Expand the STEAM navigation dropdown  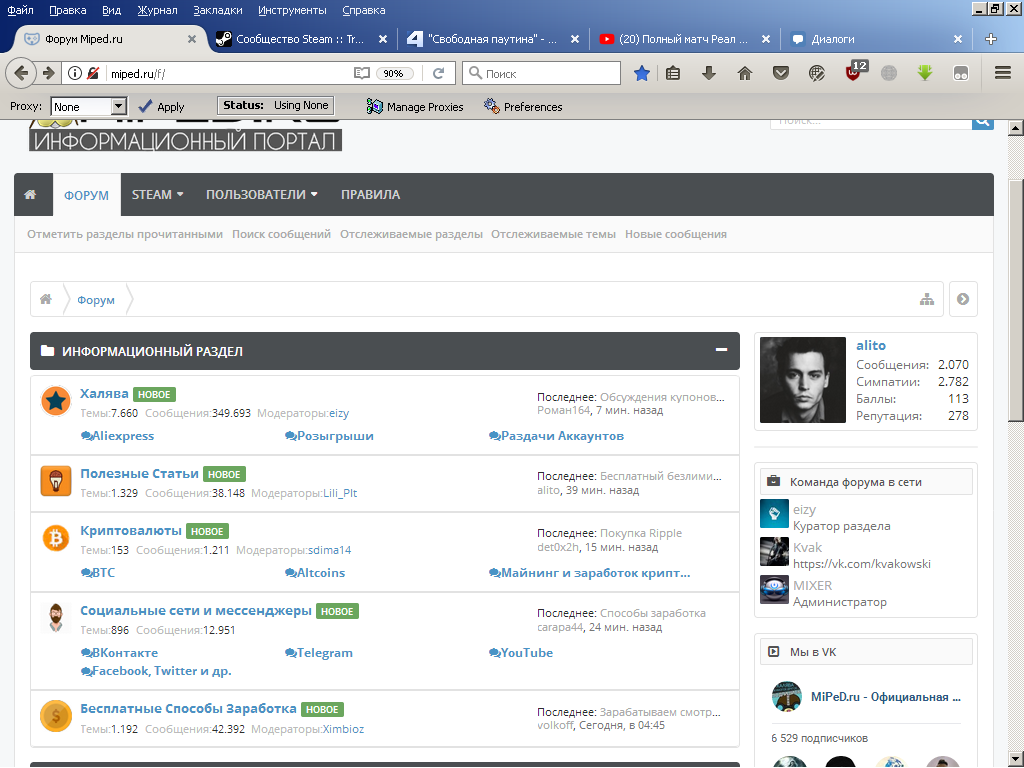click(x=157, y=195)
